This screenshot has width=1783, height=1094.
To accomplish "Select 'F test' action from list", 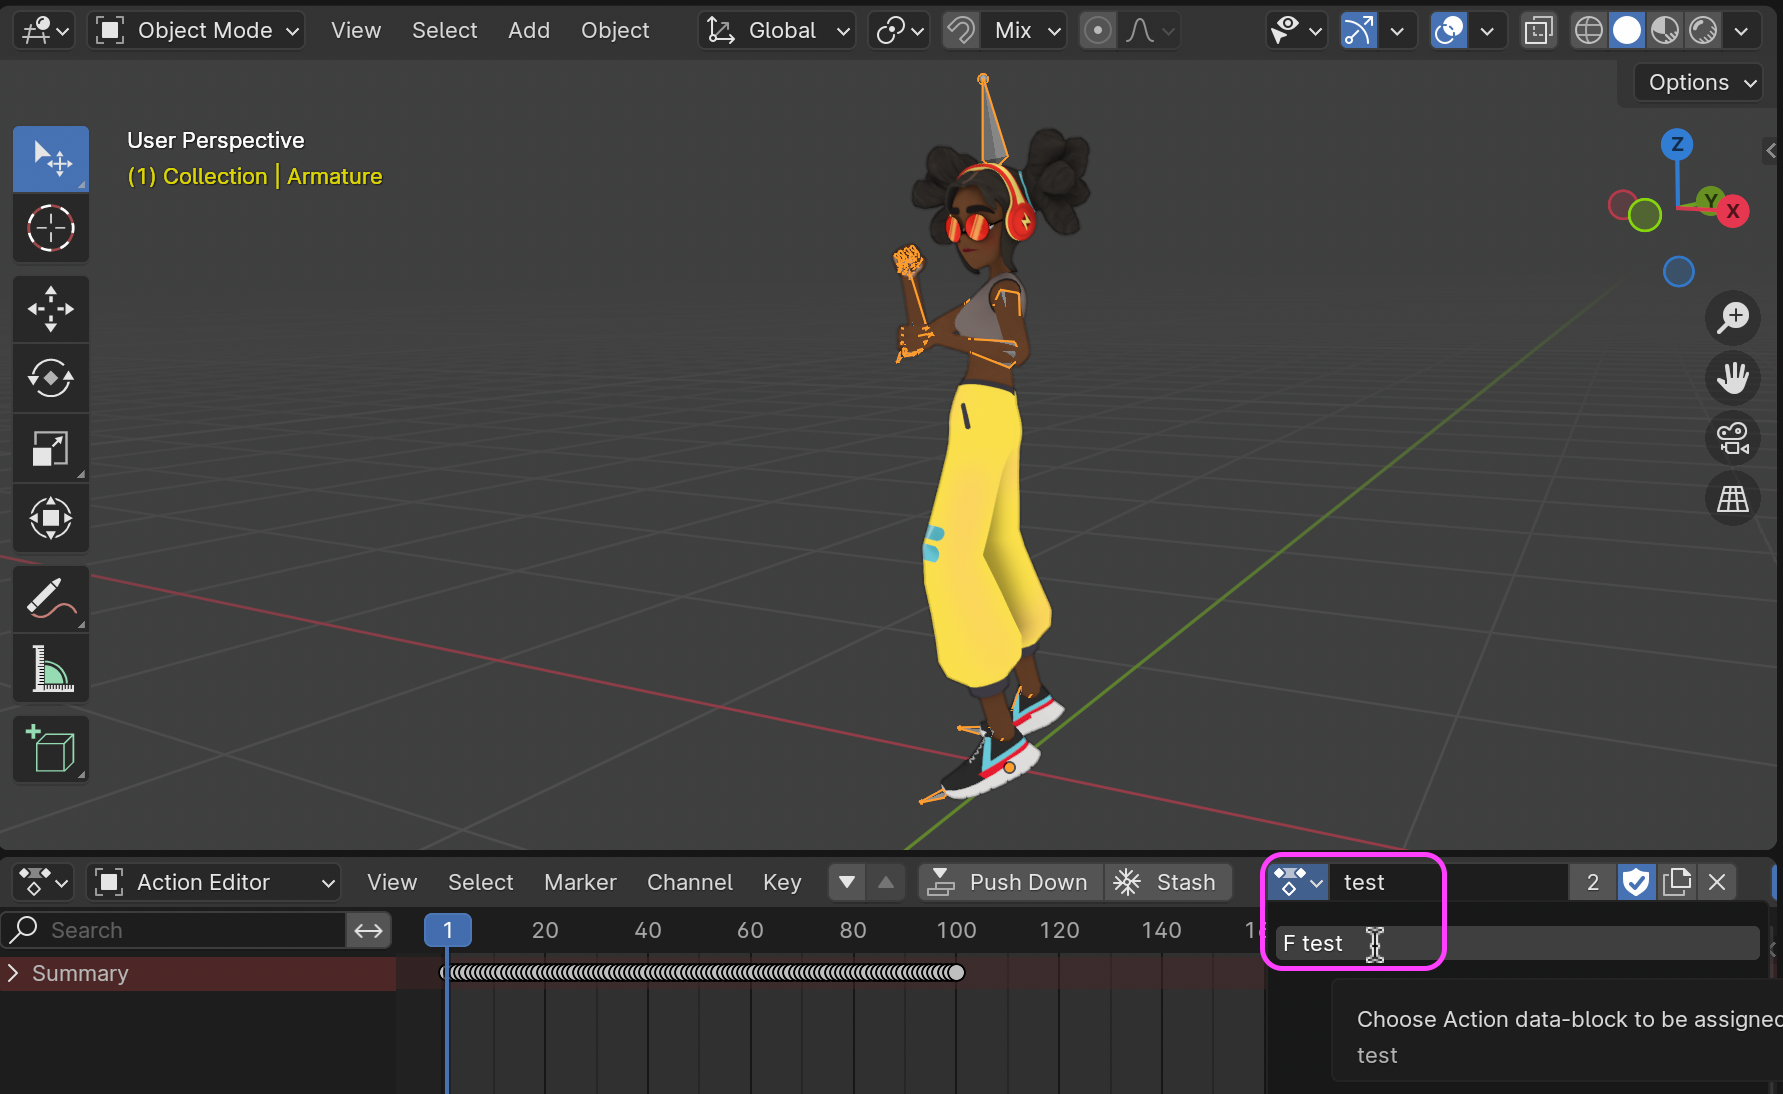I will (1517, 943).
